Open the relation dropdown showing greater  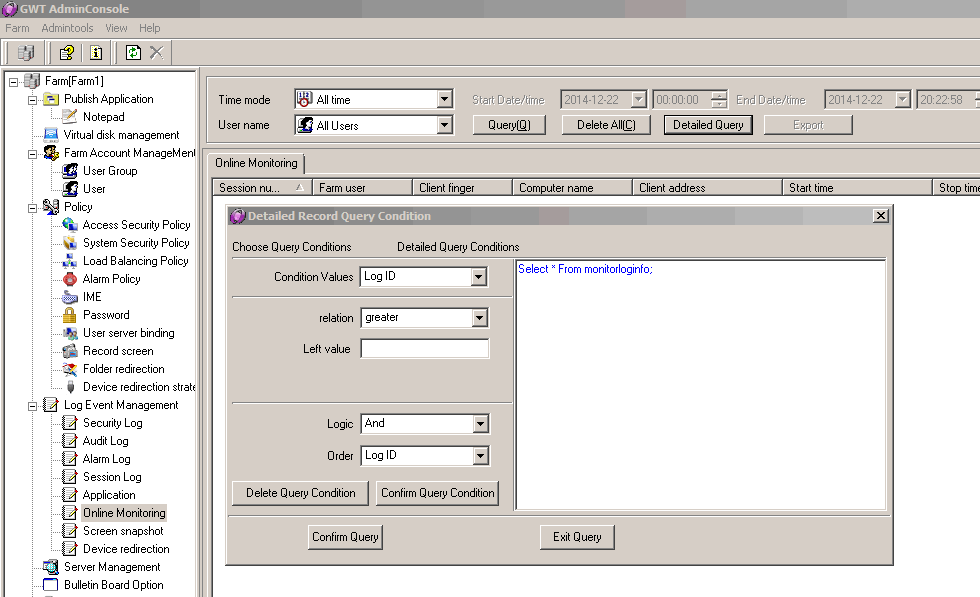(x=479, y=318)
